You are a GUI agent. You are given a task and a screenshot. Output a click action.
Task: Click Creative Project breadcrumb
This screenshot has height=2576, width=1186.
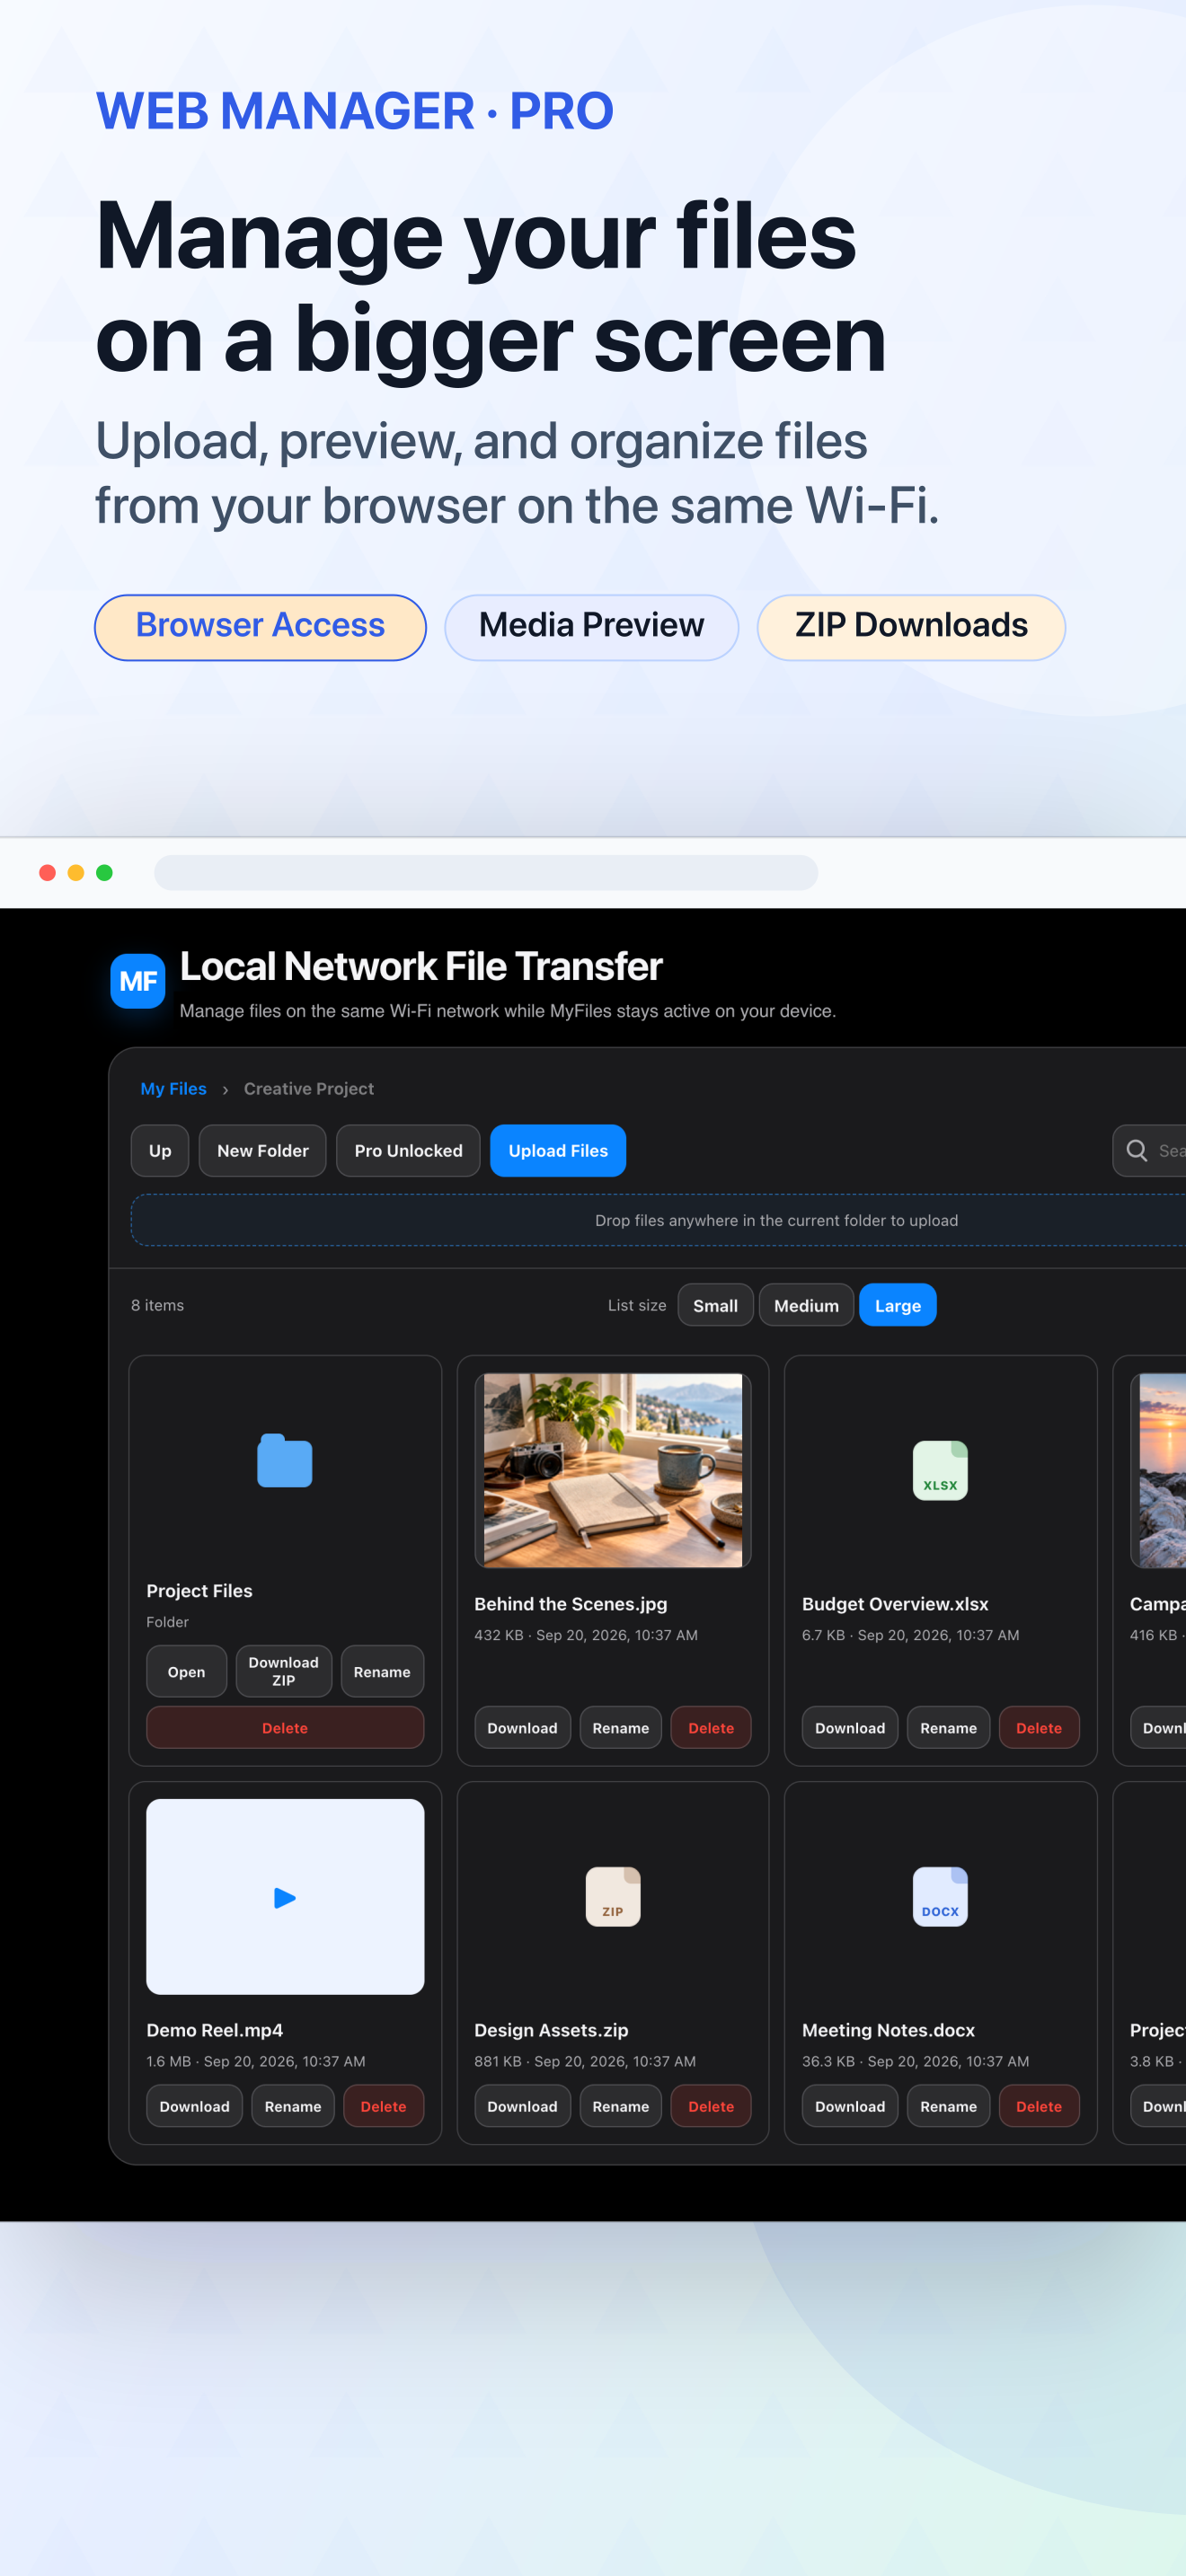click(x=309, y=1088)
